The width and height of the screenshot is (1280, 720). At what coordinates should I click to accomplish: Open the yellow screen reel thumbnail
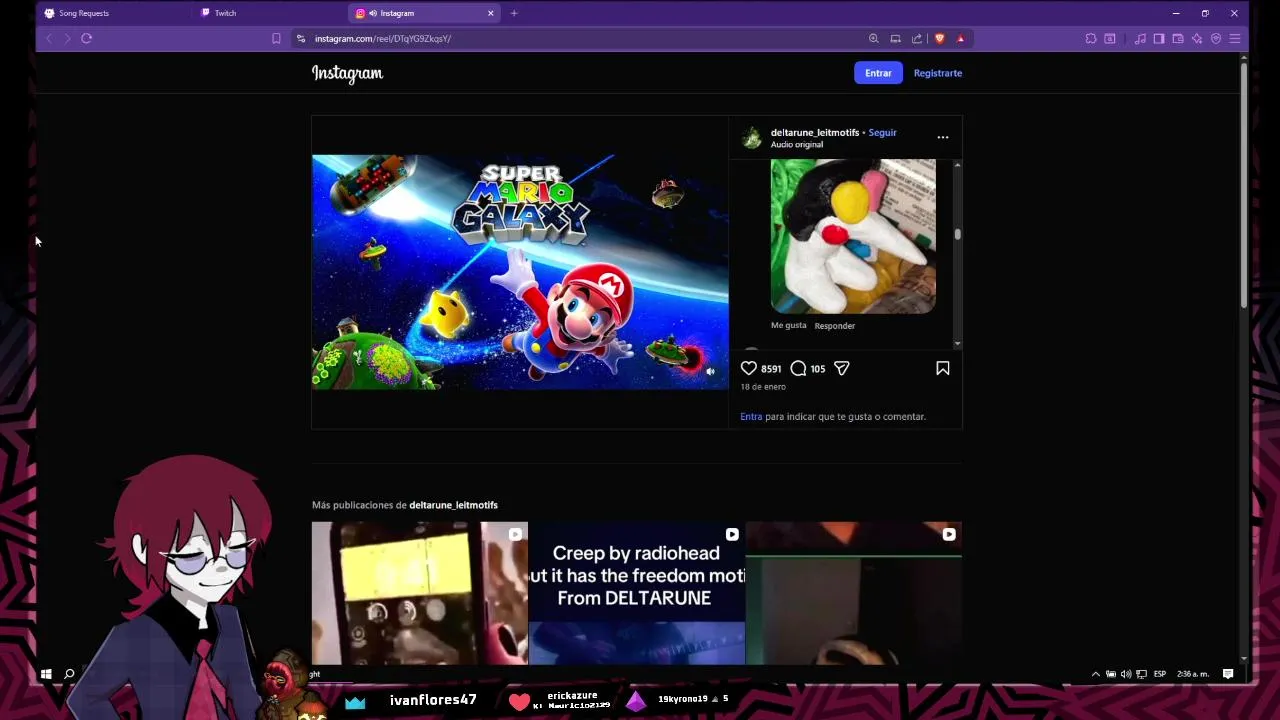pyautogui.click(x=420, y=593)
